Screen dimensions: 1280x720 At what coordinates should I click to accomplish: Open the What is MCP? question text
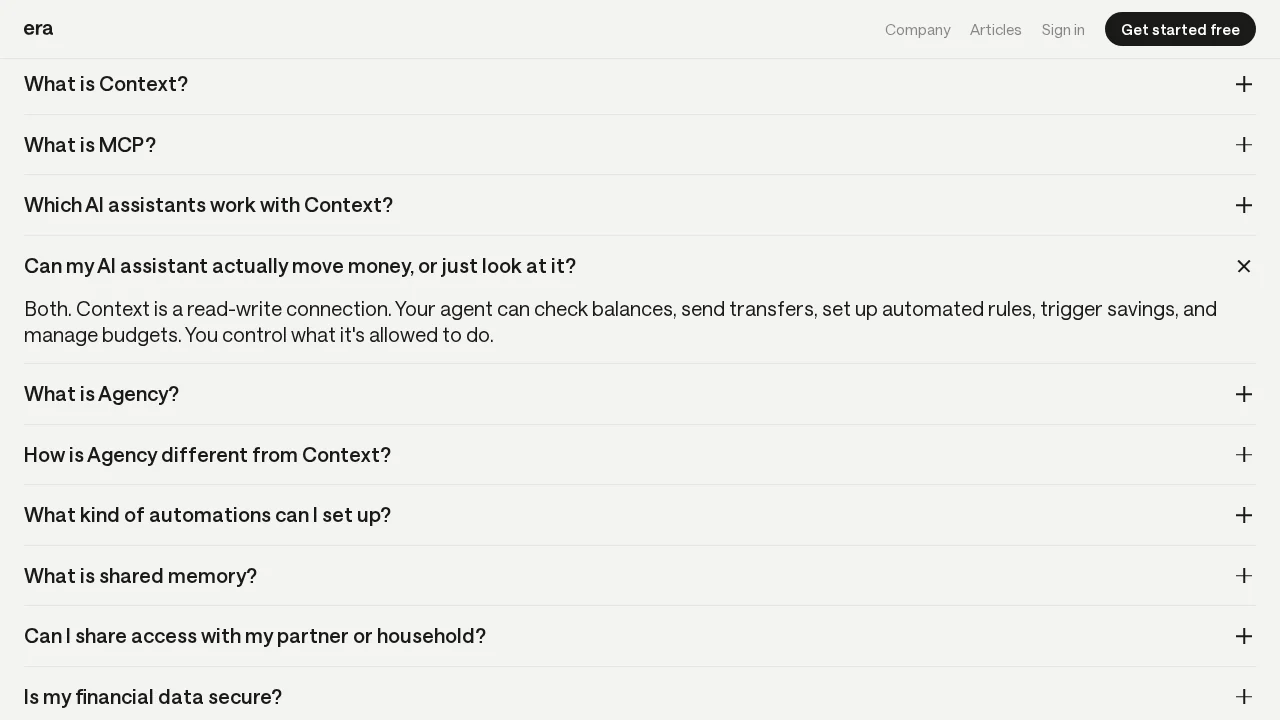coord(90,145)
